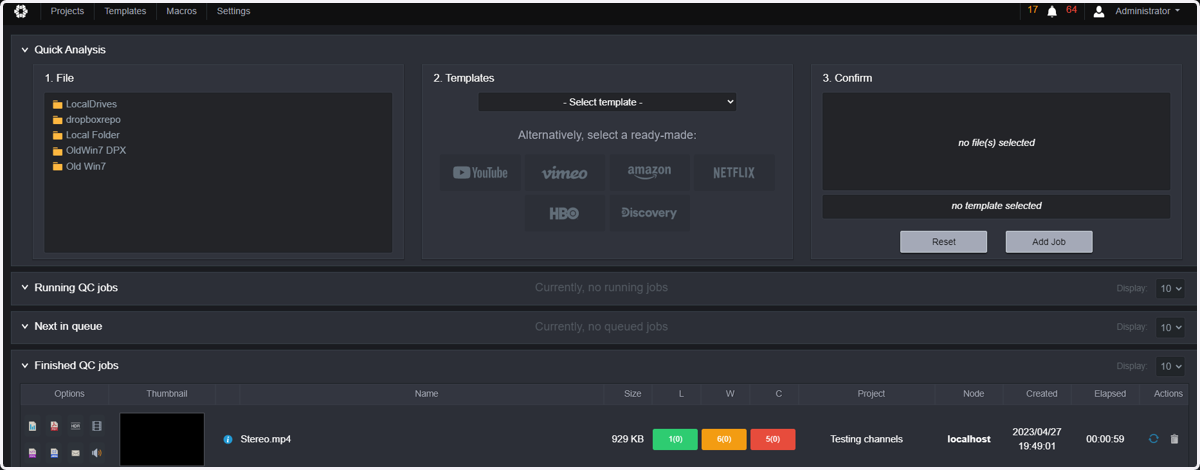1200x470 pixels.
Task: Open the Select template dropdown
Action: (x=607, y=102)
